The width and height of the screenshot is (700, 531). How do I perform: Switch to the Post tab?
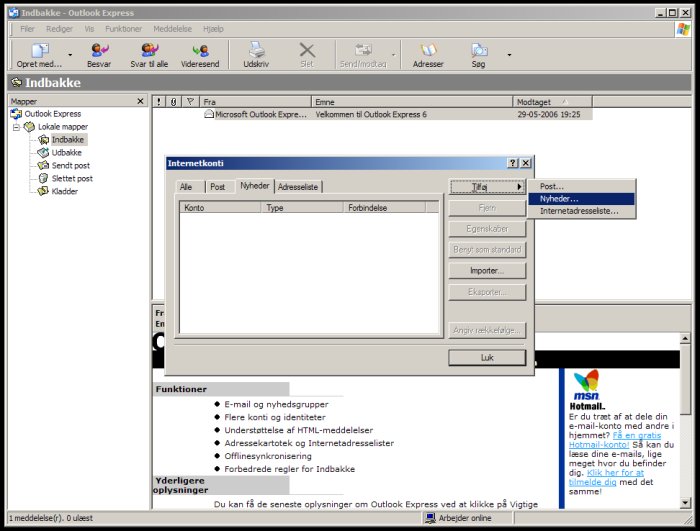click(217, 187)
